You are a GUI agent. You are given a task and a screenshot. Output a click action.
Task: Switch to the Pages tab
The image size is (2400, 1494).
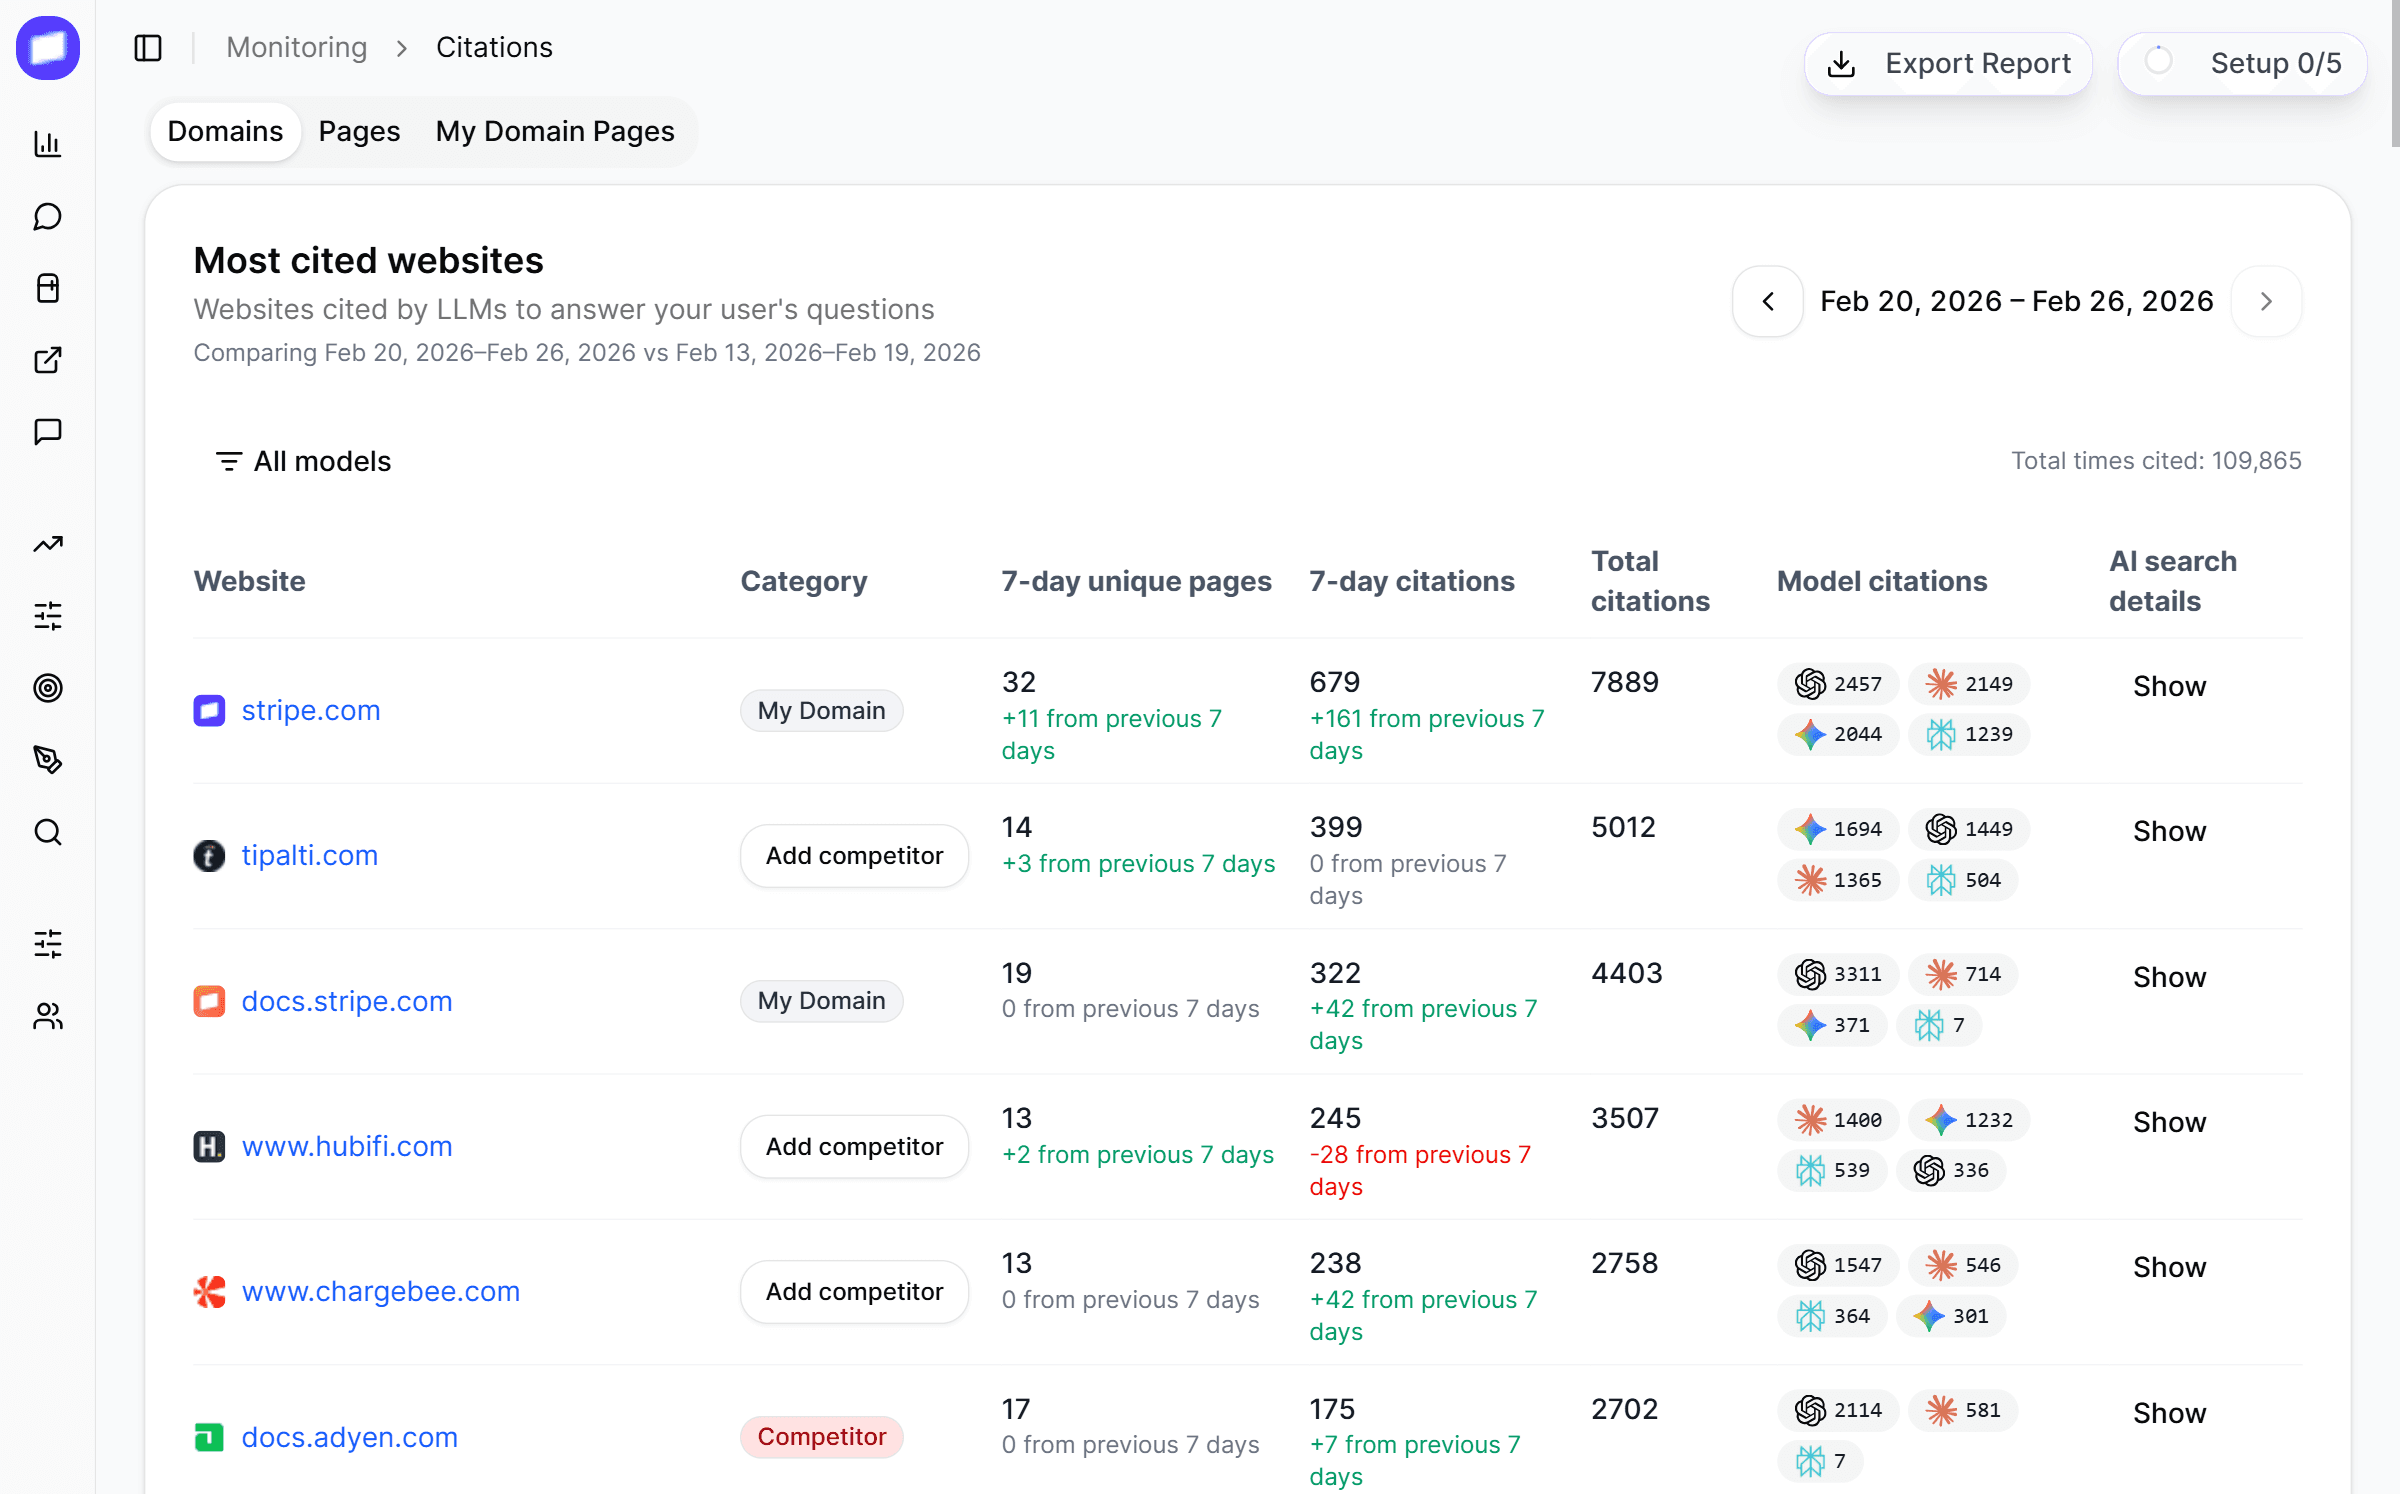[359, 131]
